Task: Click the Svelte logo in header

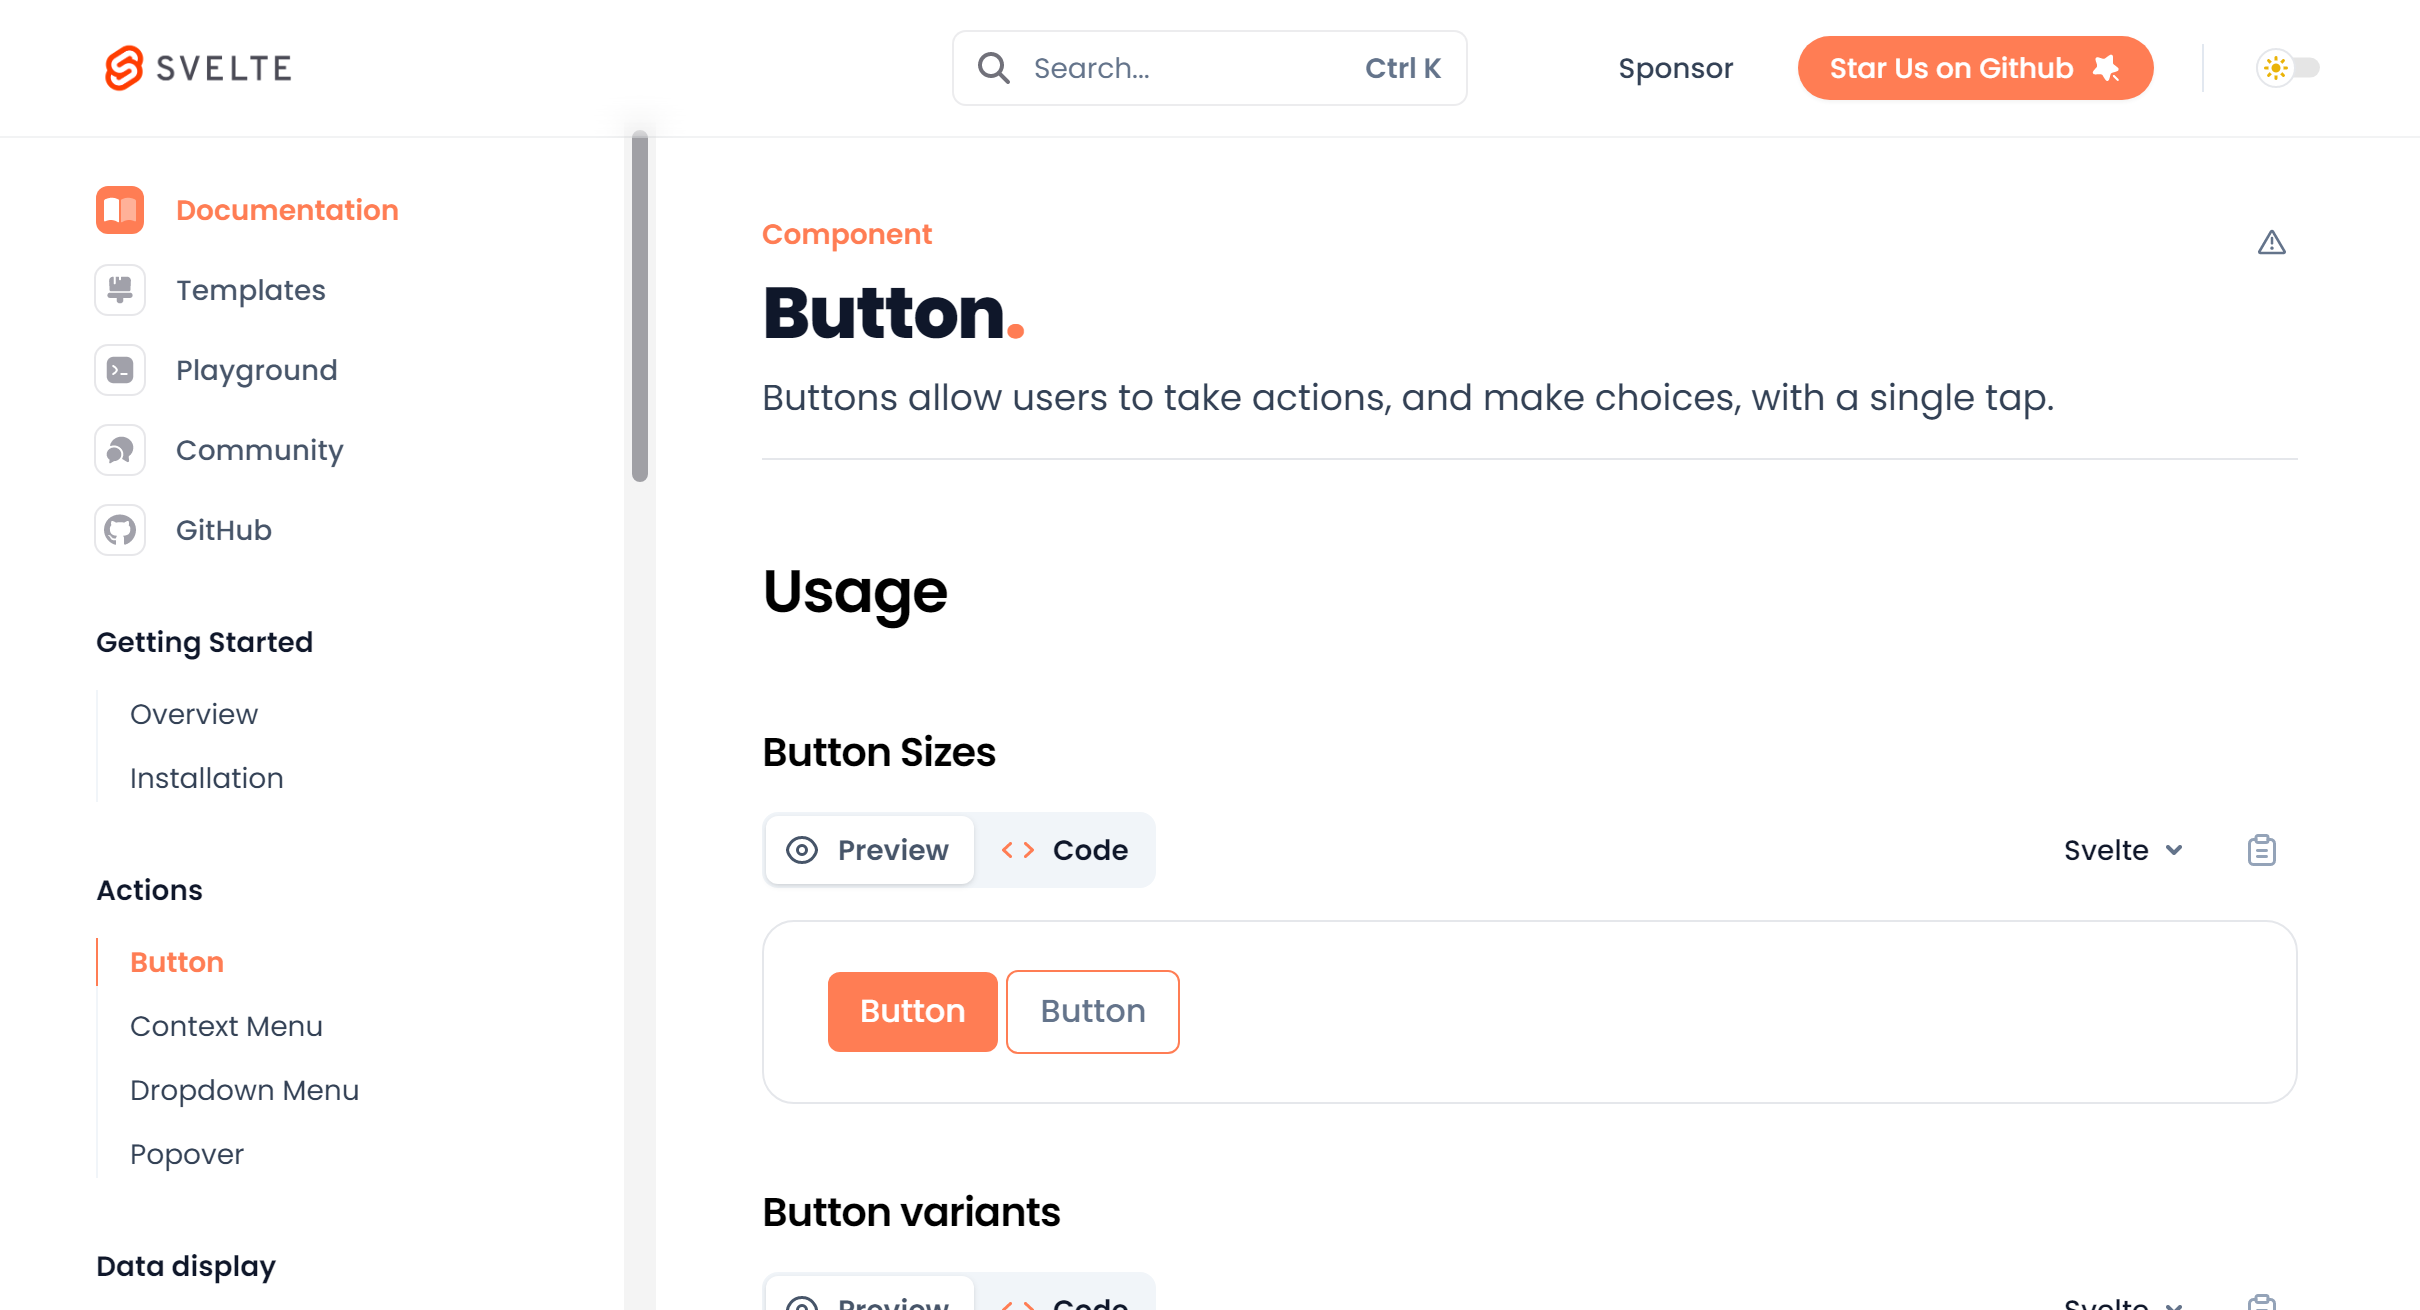Action: [x=199, y=68]
